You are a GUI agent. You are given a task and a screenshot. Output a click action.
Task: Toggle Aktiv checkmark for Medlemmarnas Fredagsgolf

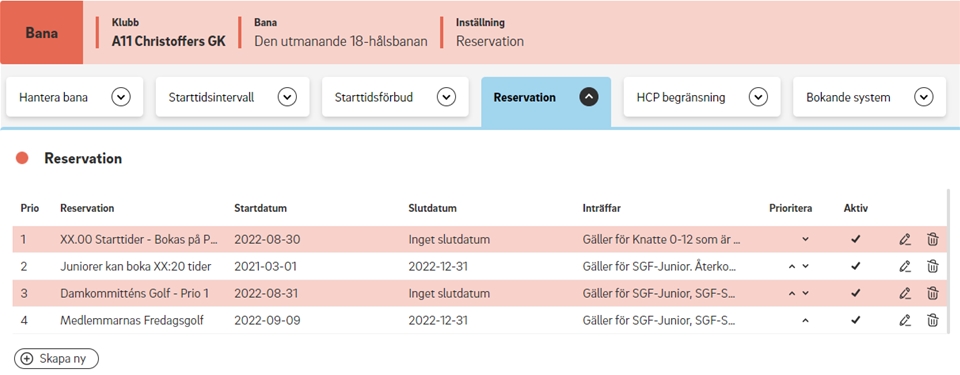[856, 320]
